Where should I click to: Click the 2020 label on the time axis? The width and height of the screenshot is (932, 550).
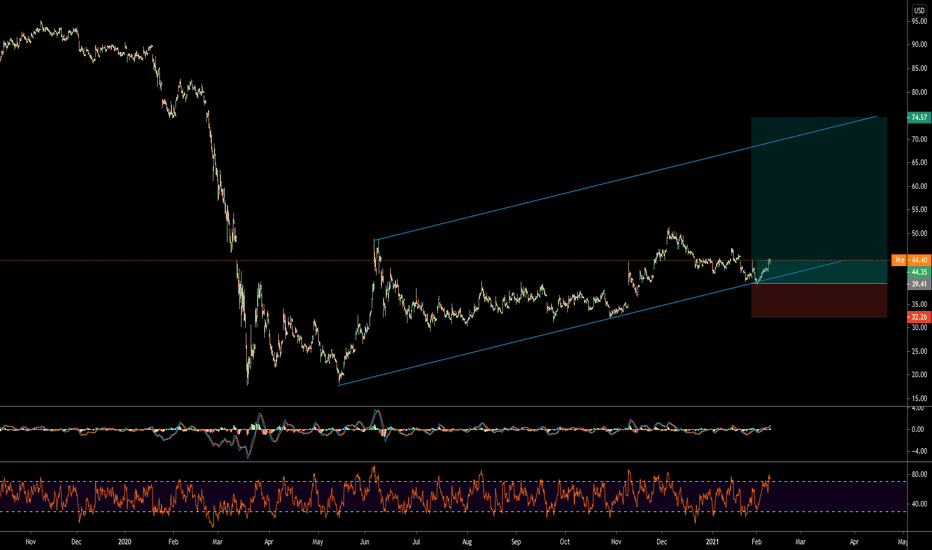tap(124, 542)
